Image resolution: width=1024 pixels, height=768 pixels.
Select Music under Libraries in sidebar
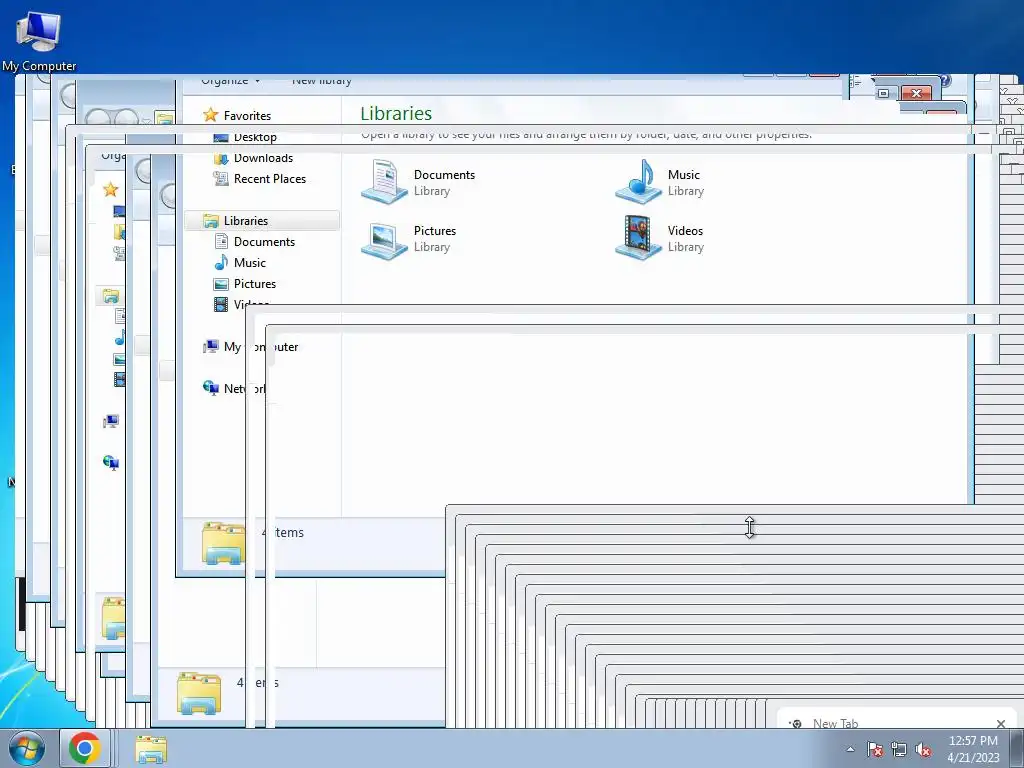pos(249,263)
